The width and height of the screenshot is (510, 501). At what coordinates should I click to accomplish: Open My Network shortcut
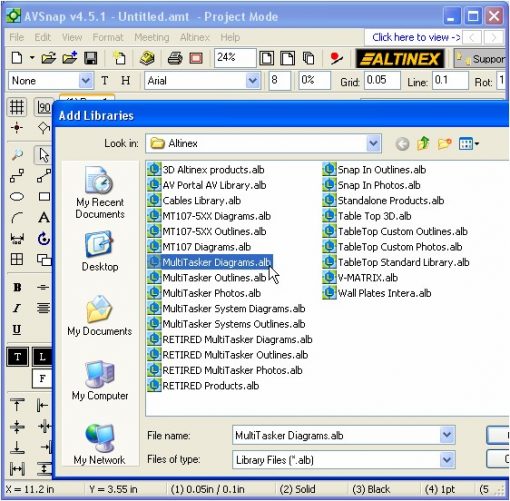pos(100,445)
